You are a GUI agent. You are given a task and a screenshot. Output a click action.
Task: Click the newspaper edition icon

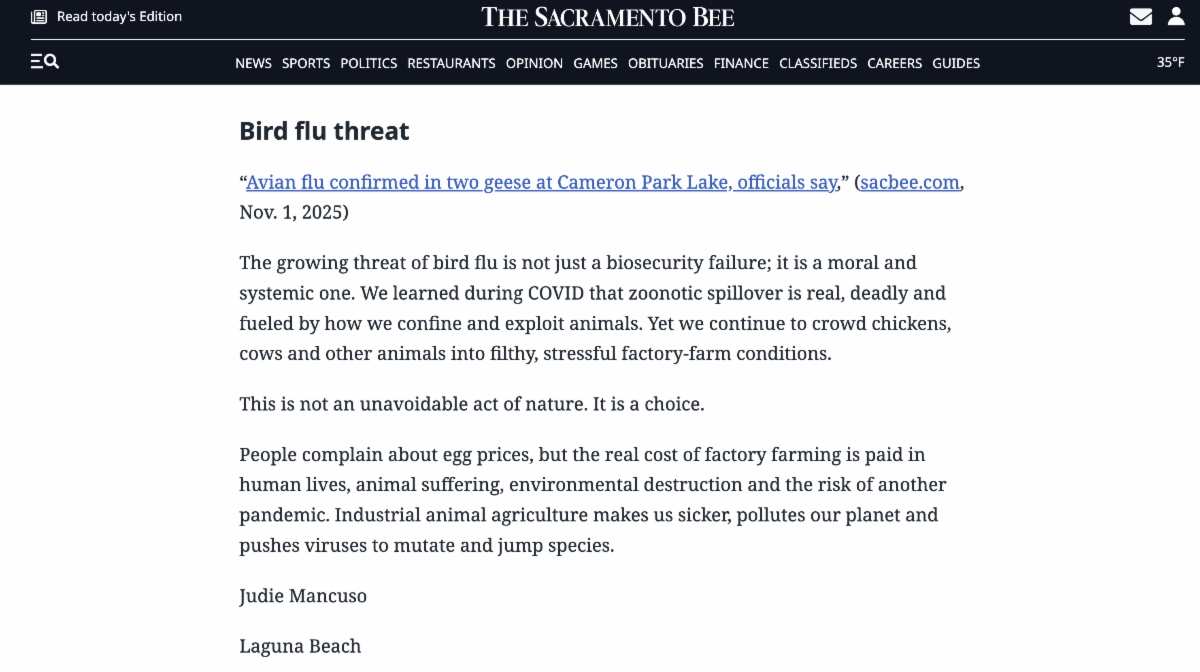[39, 17]
